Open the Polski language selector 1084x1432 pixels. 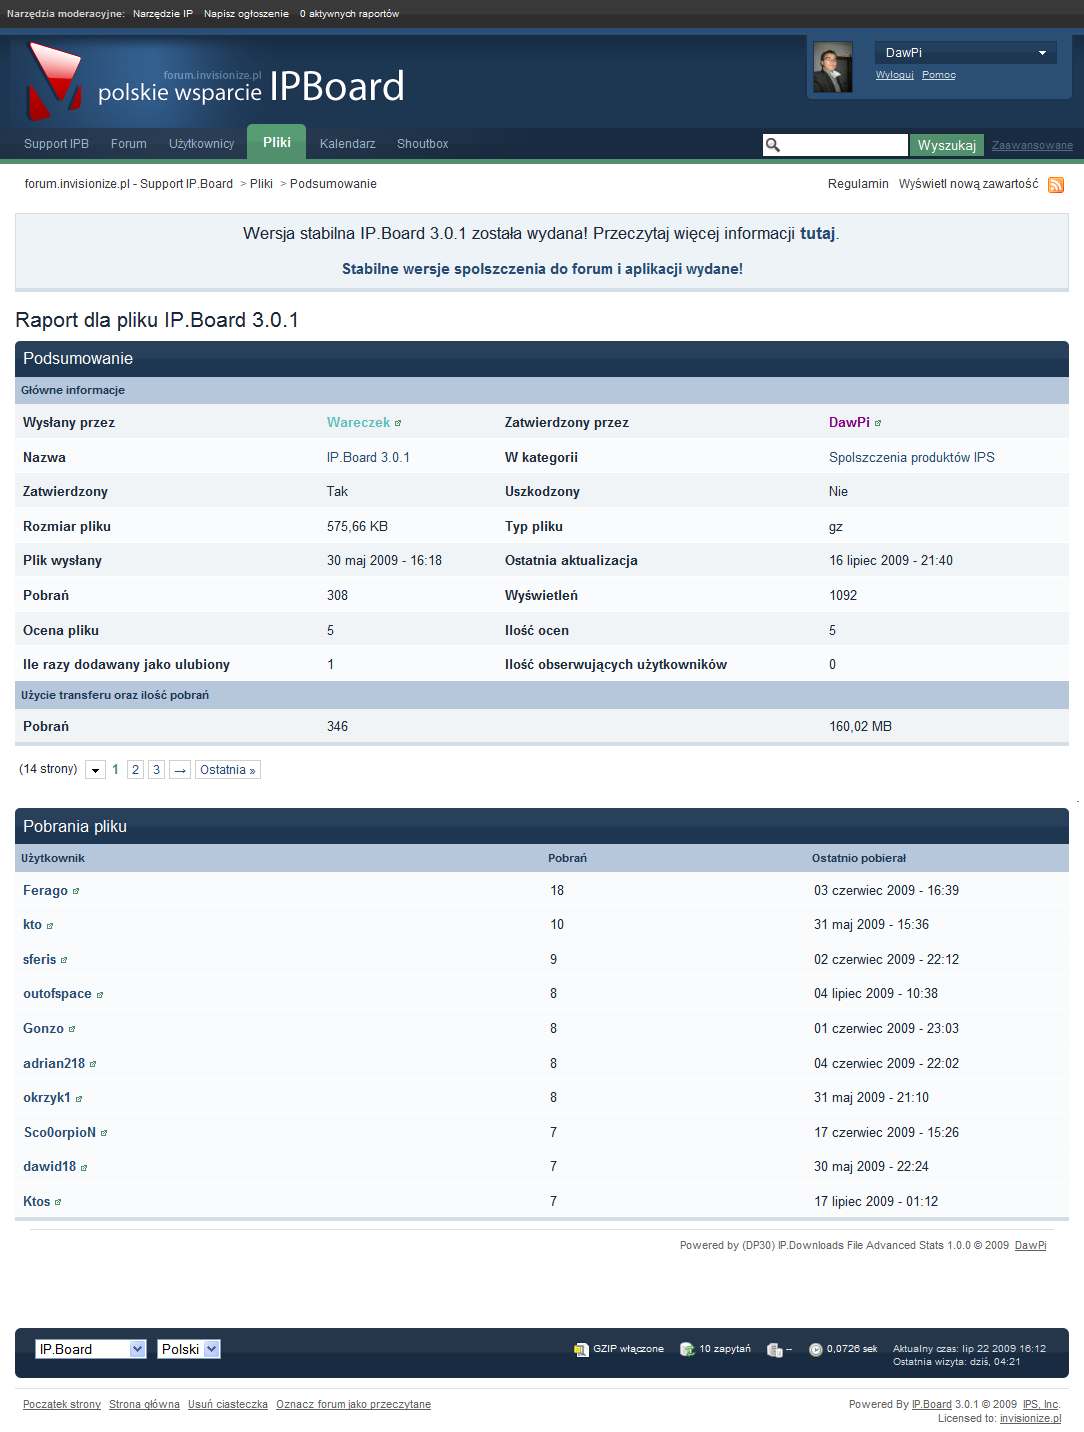(189, 1349)
